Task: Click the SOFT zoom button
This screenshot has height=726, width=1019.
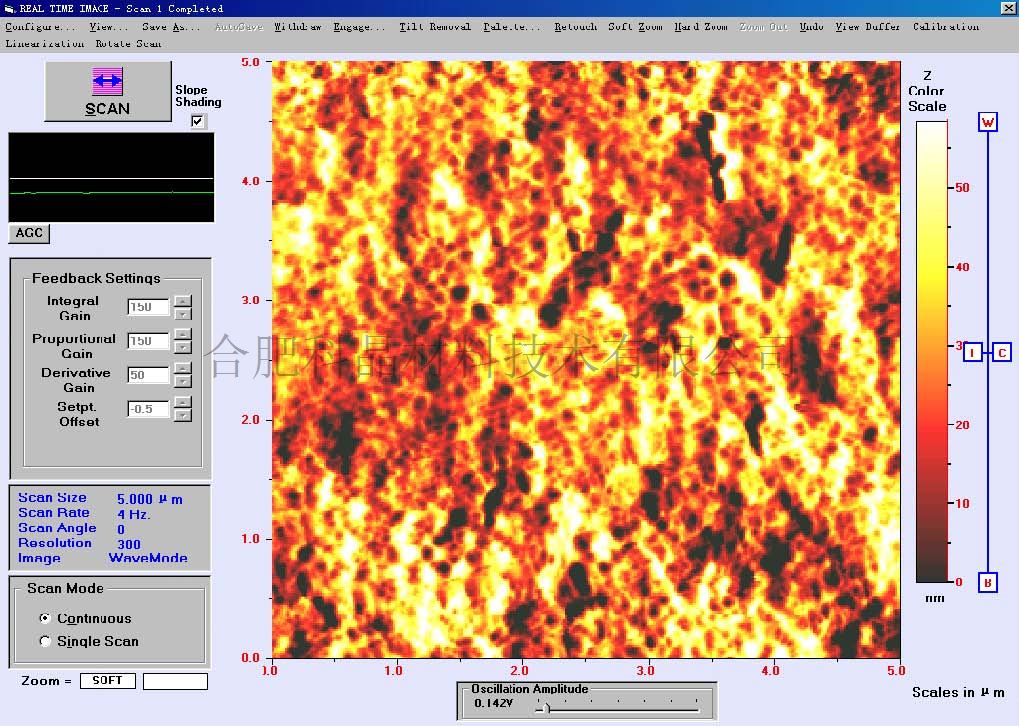Action: pos(108,681)
